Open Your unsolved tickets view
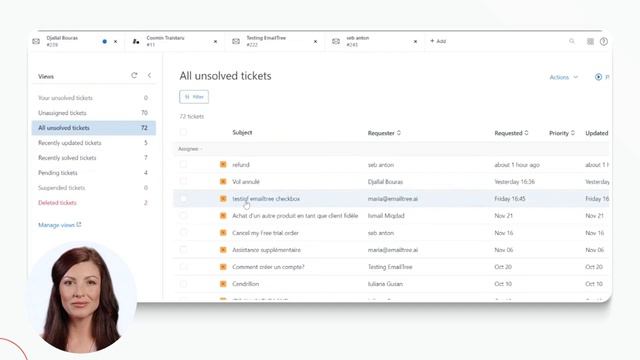The height and width of the screenshot is (360, 640). click(x=93, y=98)
